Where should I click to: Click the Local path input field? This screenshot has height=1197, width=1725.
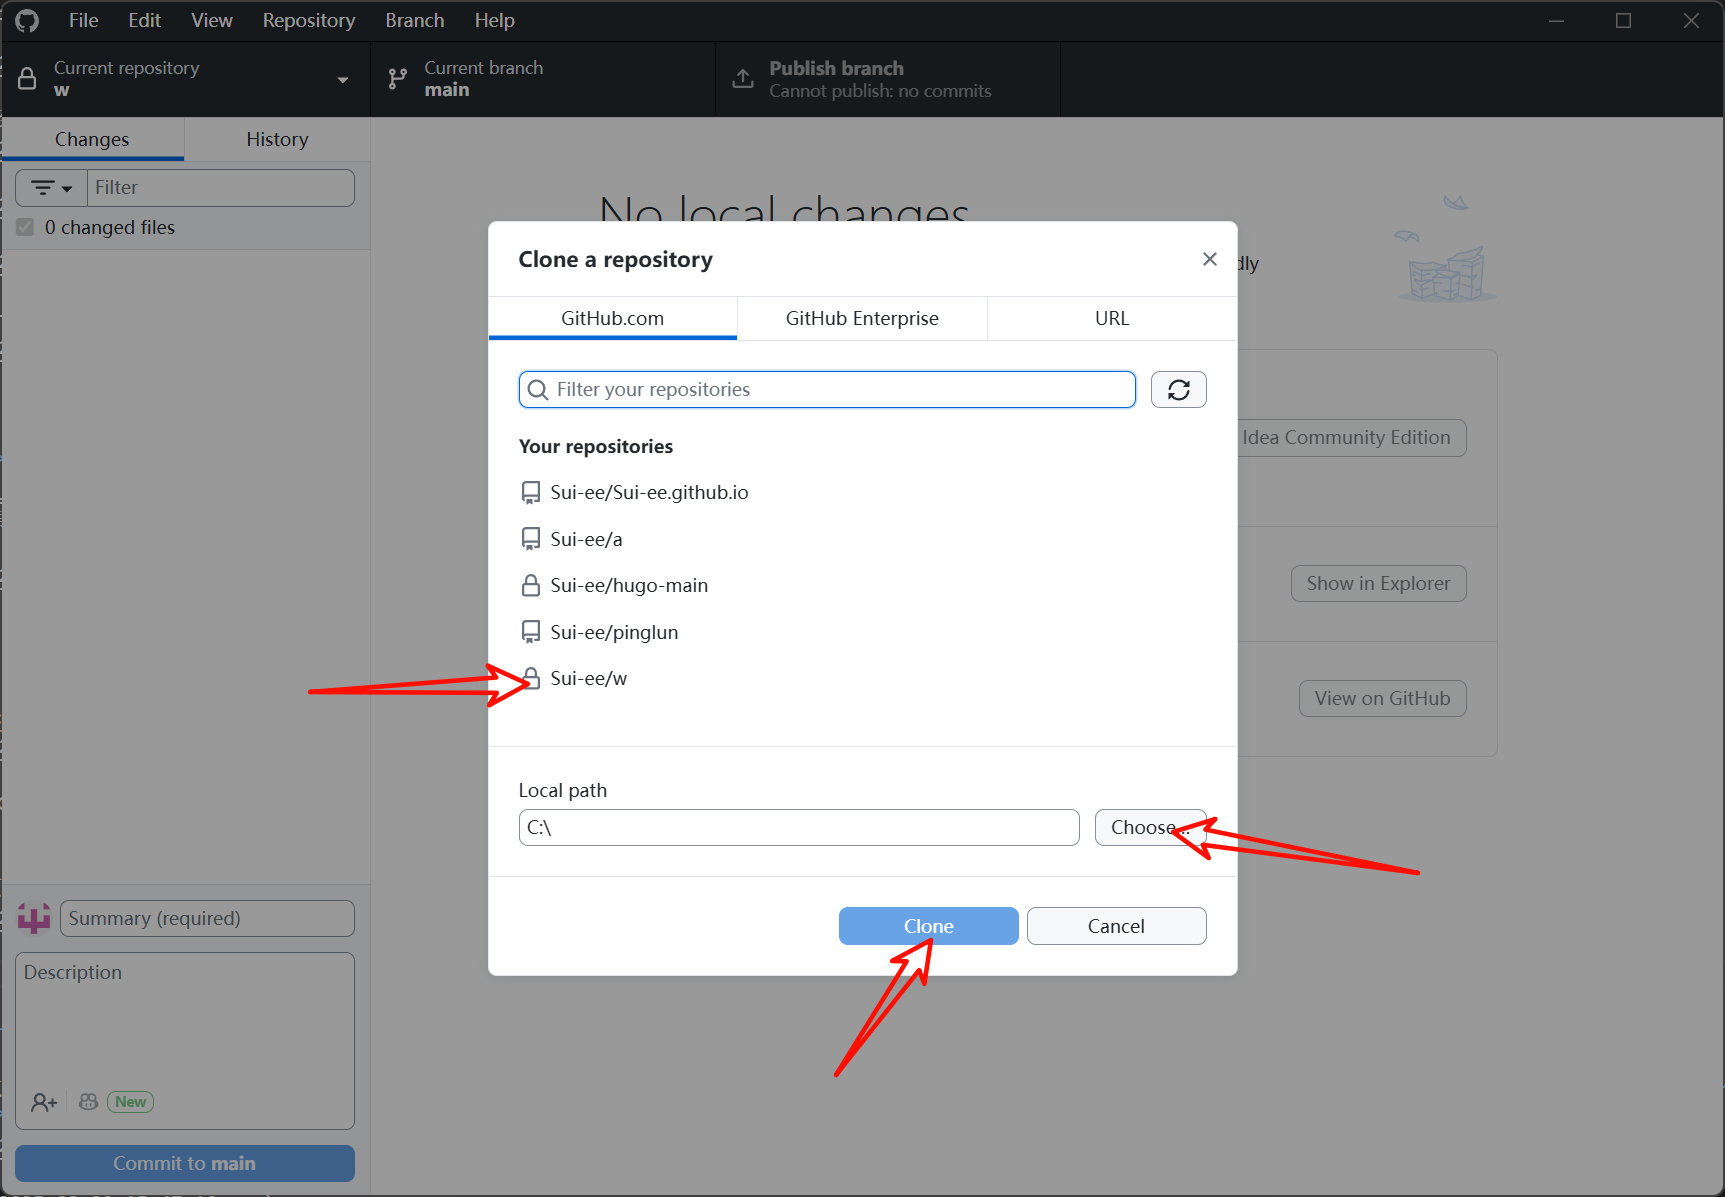tap(799, 827)
